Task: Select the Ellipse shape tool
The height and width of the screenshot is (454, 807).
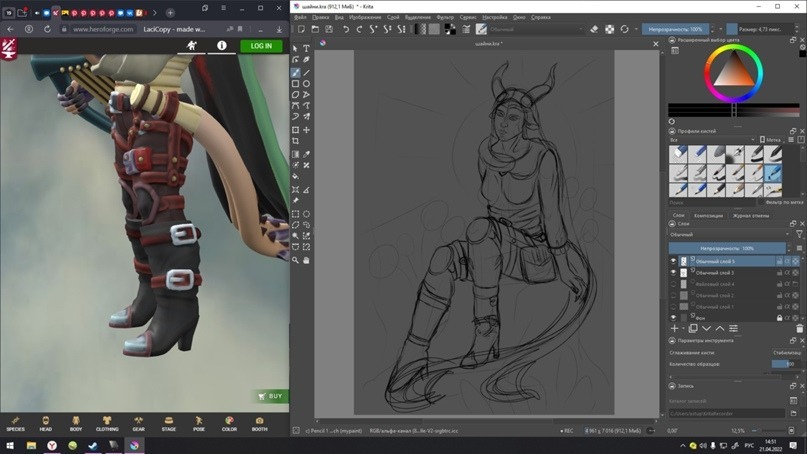Action: pyautogui.click(x=306, y=83)
